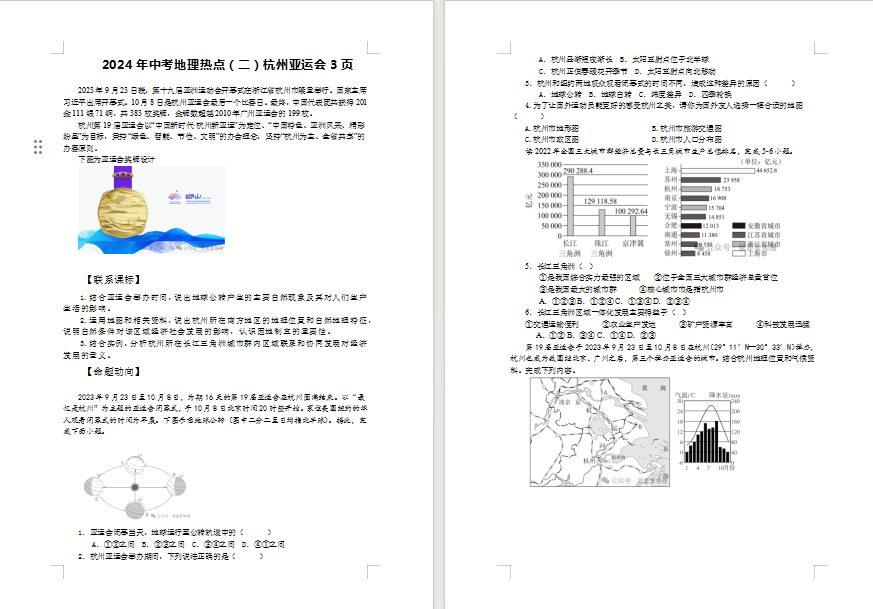Click the axis label 京津冀
Viewport: 873px width, 609px height.
click(633, 244)
